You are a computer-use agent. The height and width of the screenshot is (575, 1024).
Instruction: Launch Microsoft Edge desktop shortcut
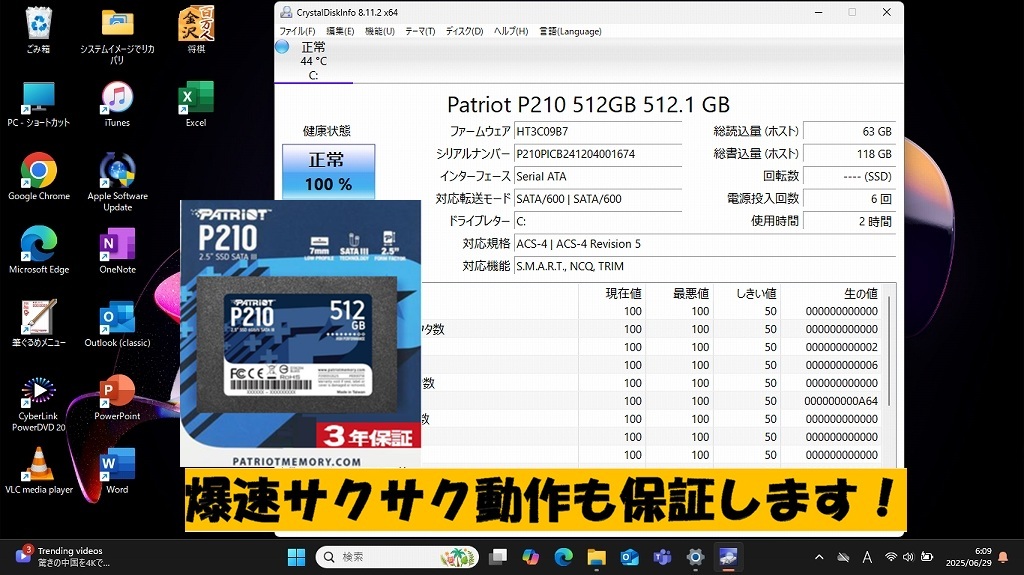point(39,250)
